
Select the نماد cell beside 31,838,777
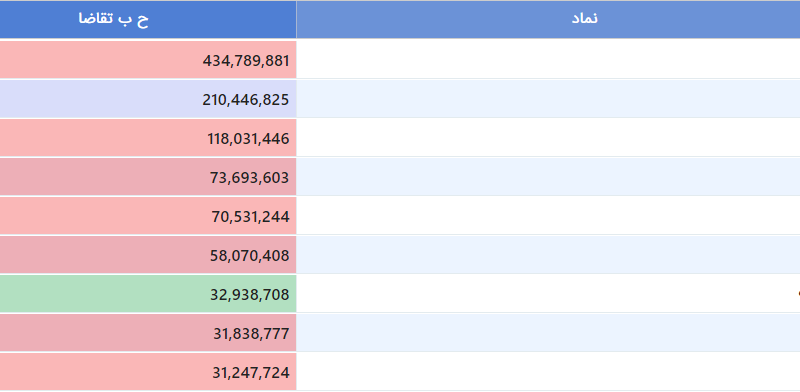(x=548, y=333)
